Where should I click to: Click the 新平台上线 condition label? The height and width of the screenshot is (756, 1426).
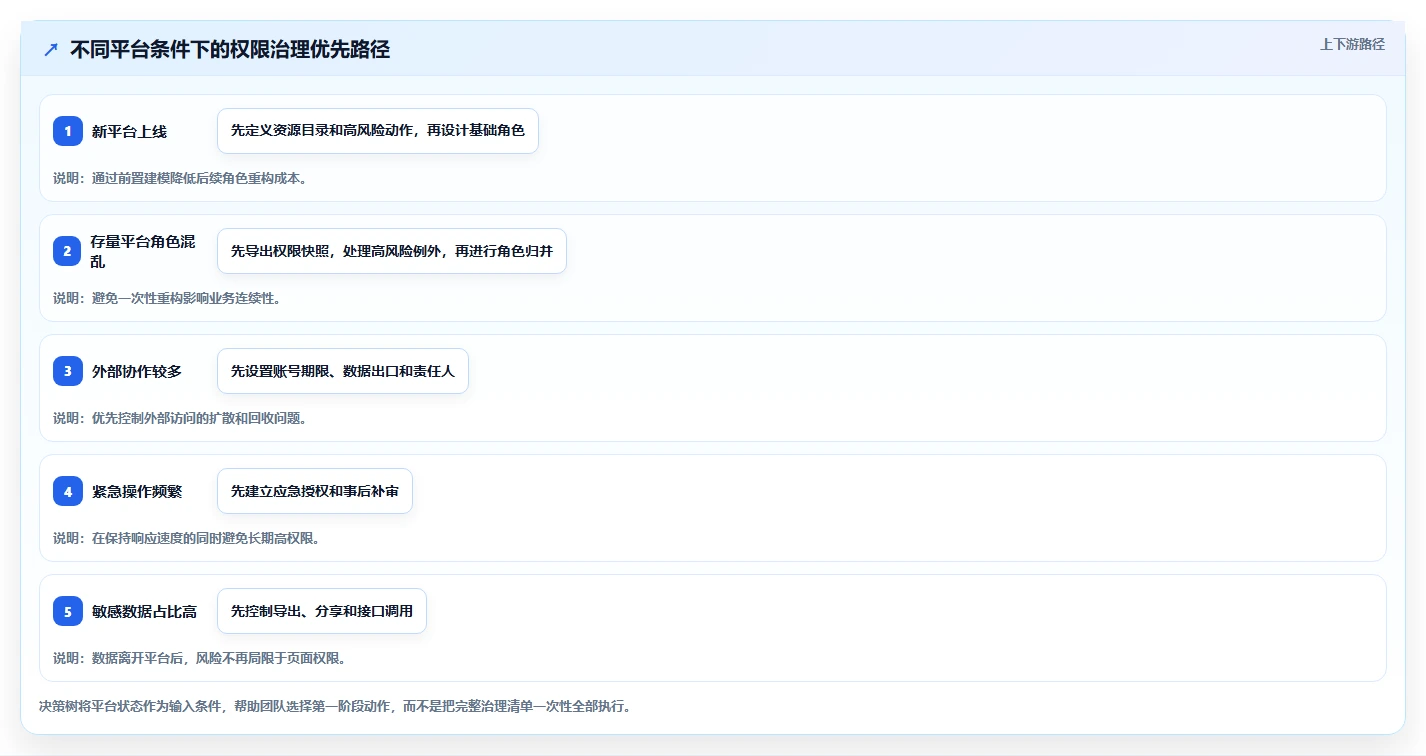click(x=129, y=131)
